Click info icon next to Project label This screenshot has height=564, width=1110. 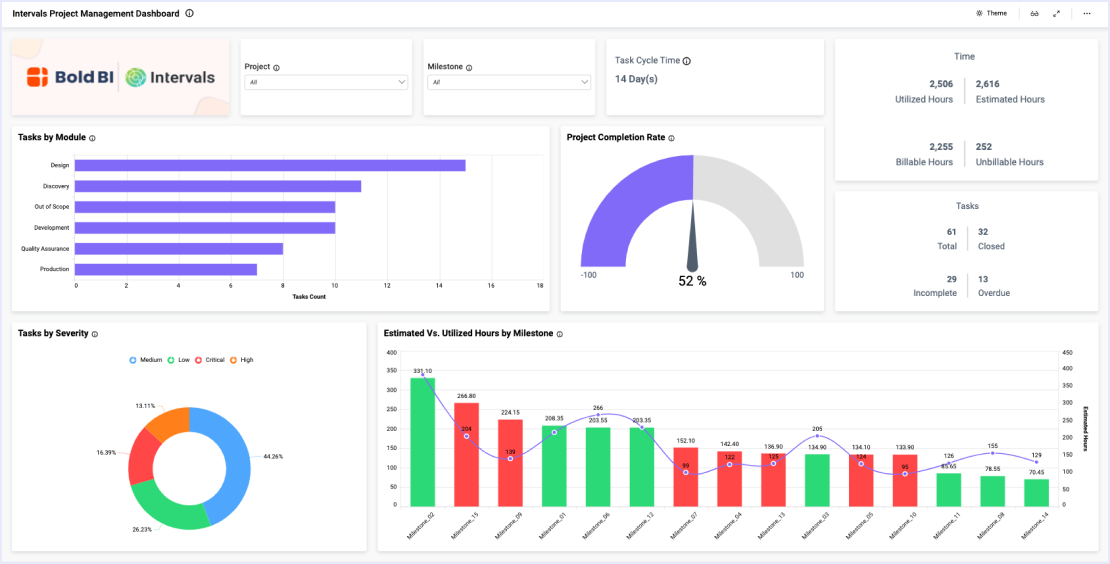276,68
